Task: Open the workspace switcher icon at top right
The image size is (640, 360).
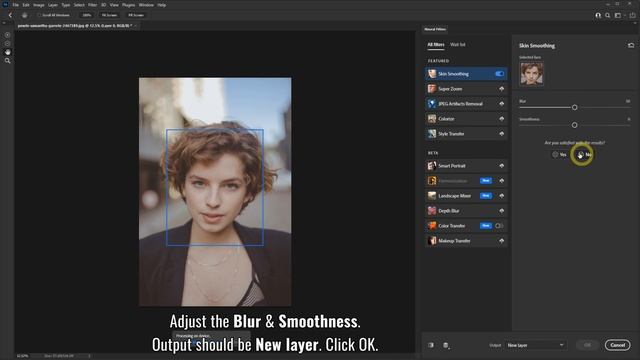Action: point(618,15)
